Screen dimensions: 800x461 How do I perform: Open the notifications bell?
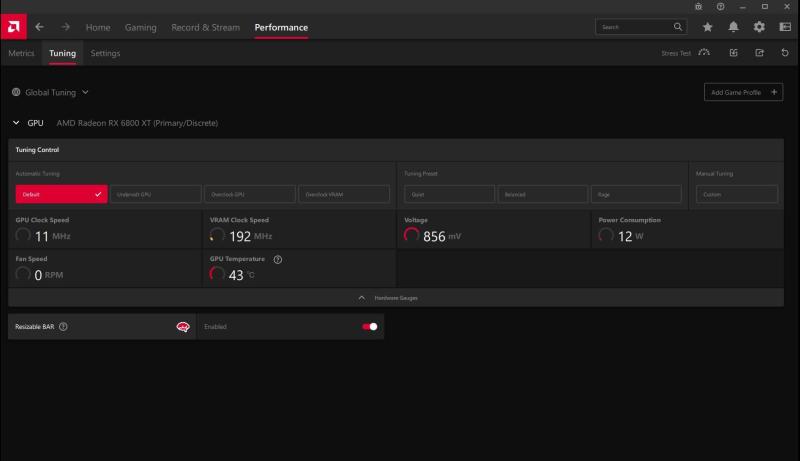click(734, 27)
